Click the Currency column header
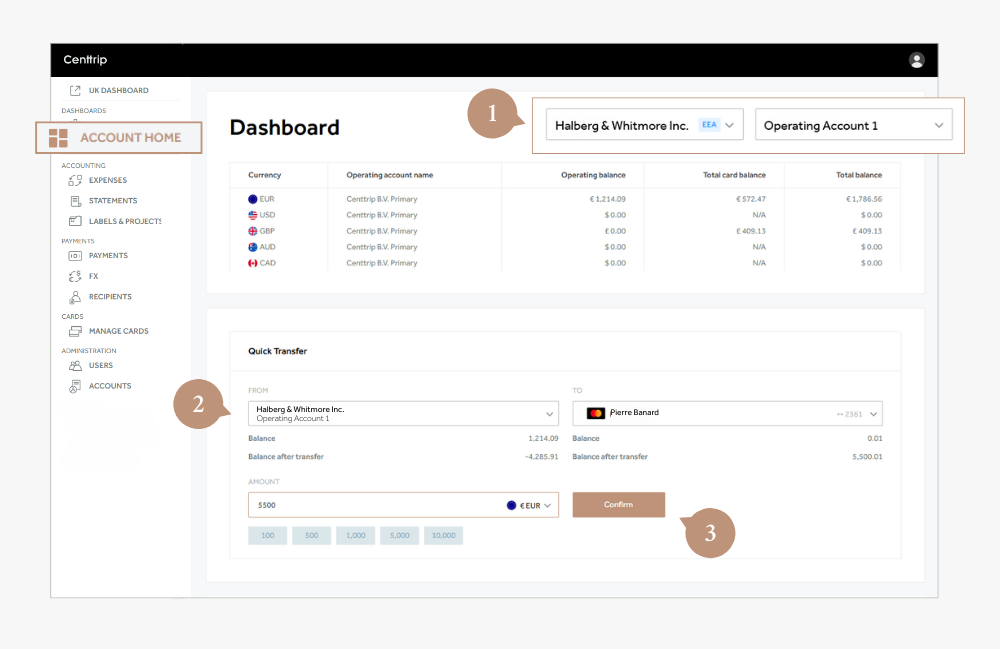This screenshot has height=649, width=1000. [x=265, y=175]
